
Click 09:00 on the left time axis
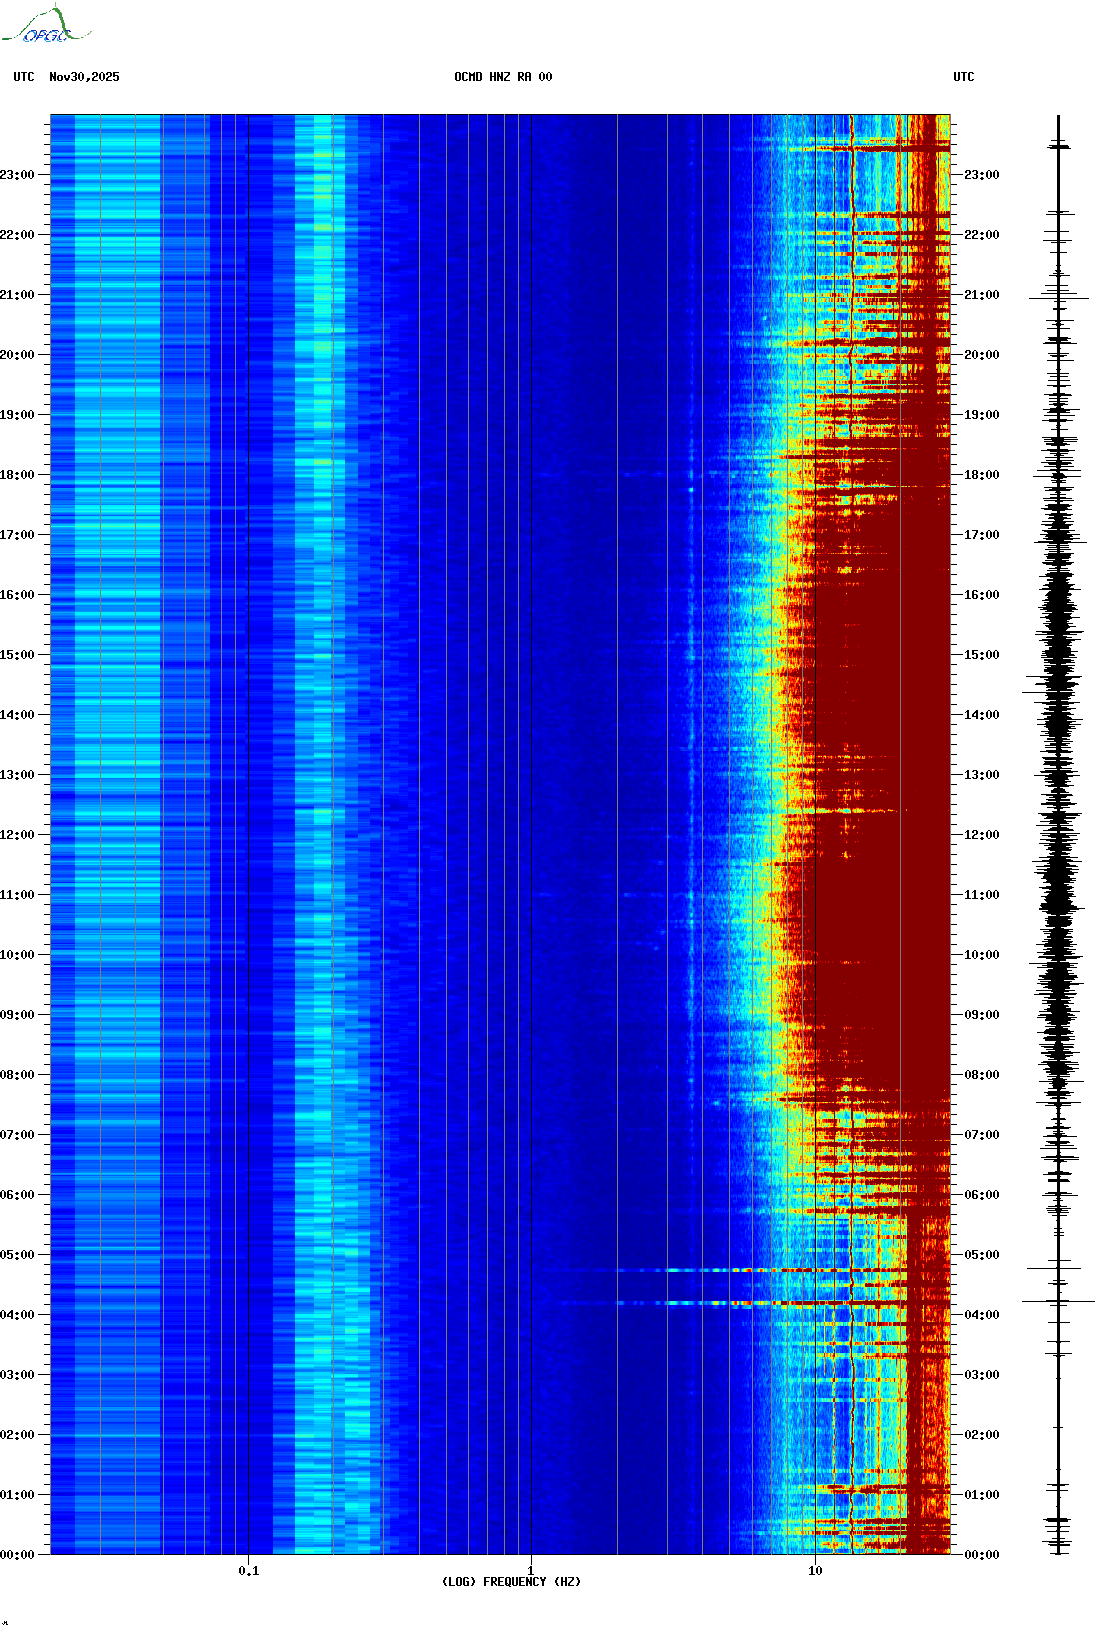click(x=17, y=1015)
